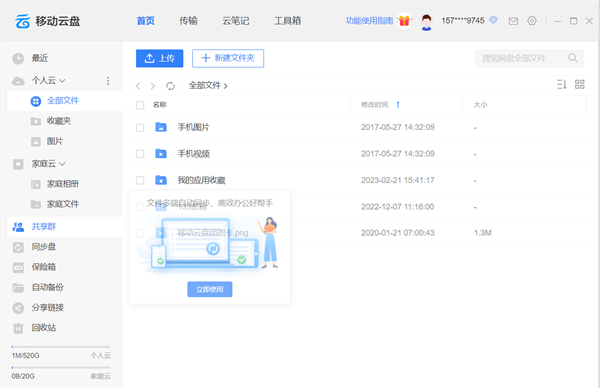The height and width of the screenshot is (388, 600).
Task: Open the 最近 recent files section
Action: click(x=40, y=58)
